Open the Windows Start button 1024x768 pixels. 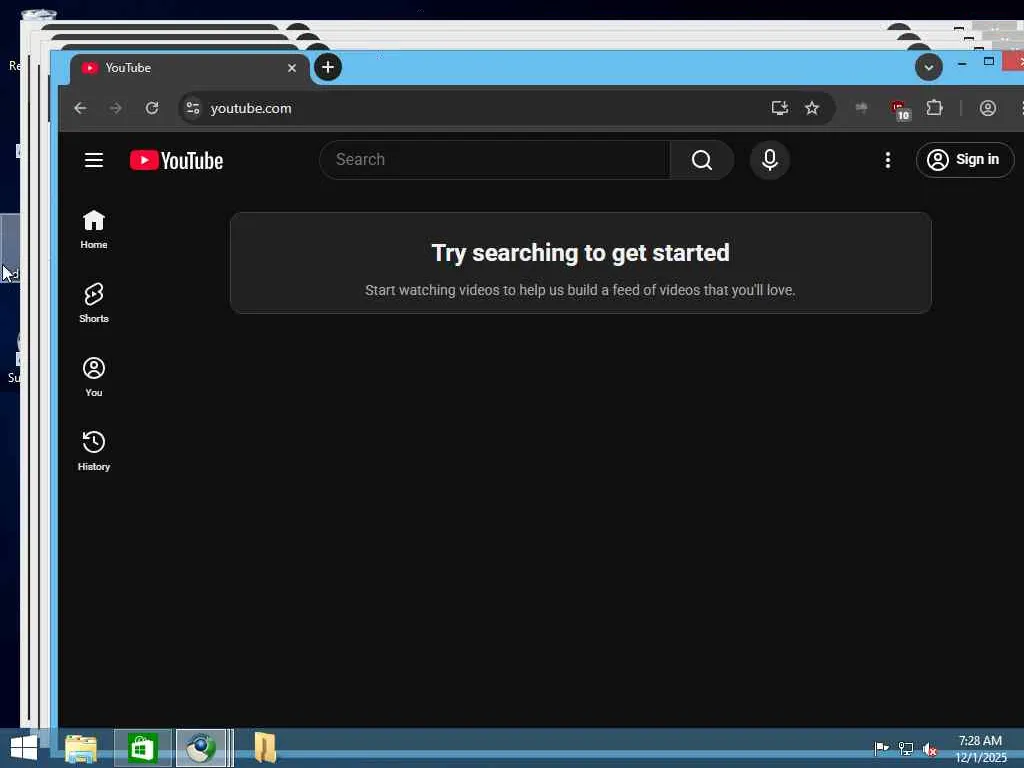click(x=24, y=748)
